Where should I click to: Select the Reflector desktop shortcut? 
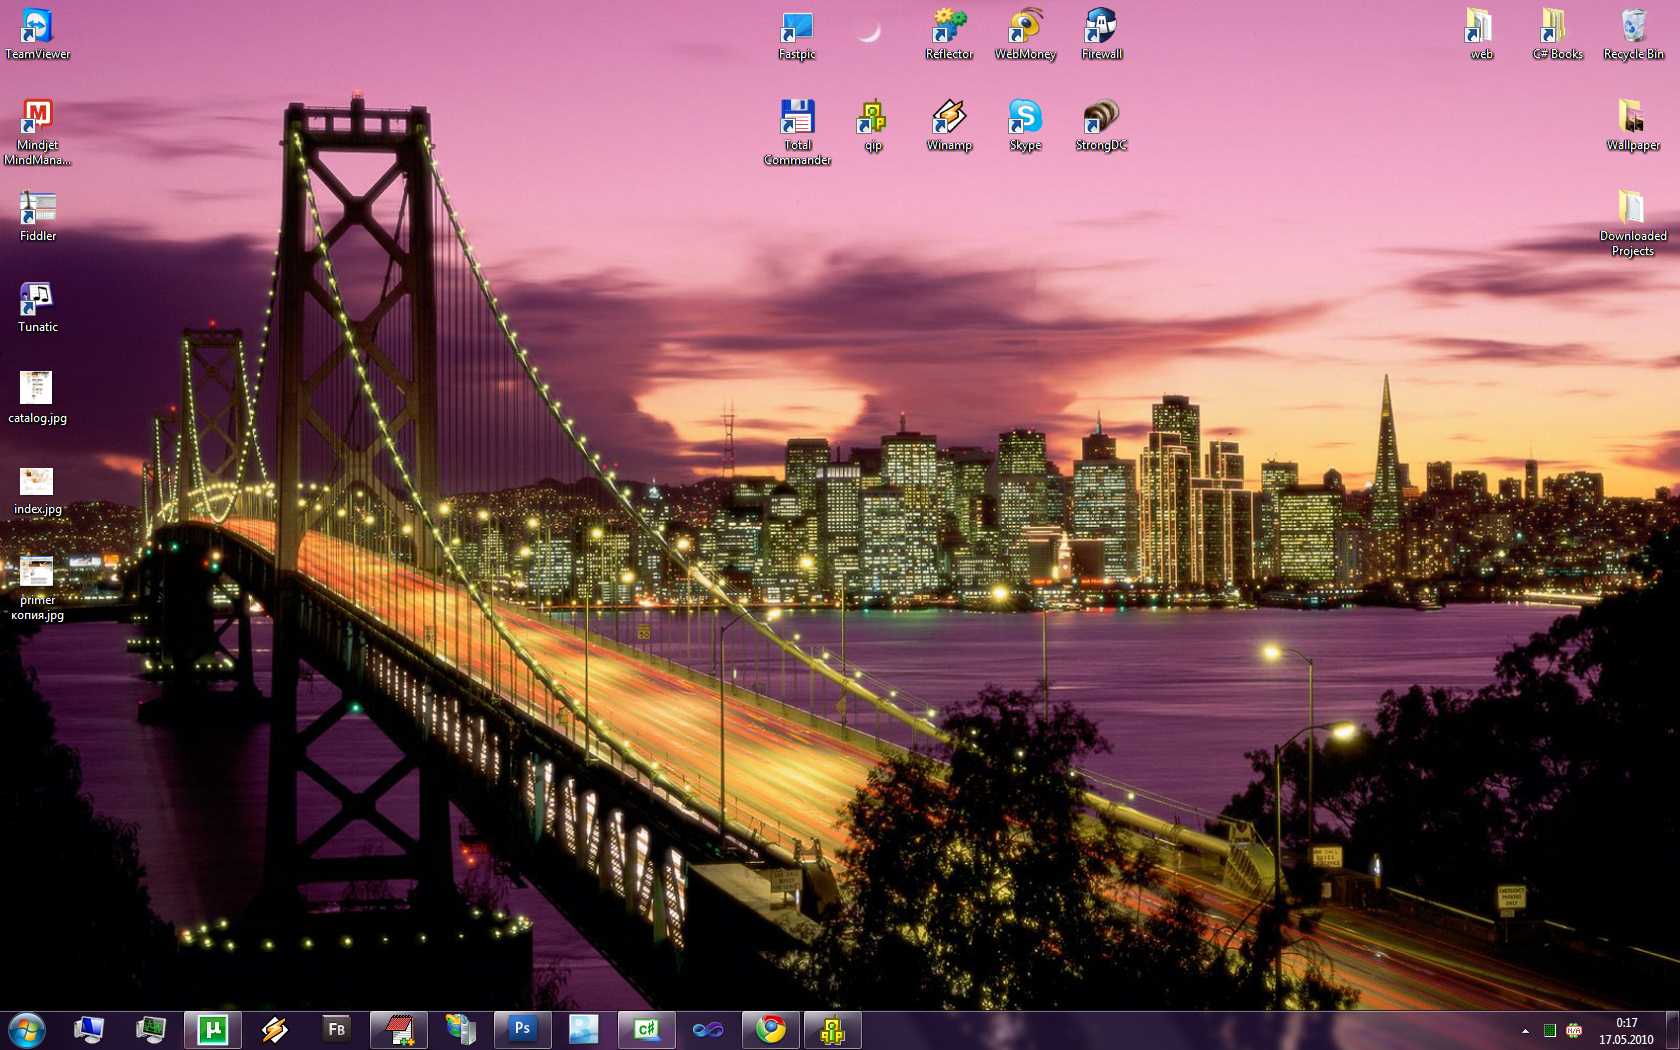(949, 28)
